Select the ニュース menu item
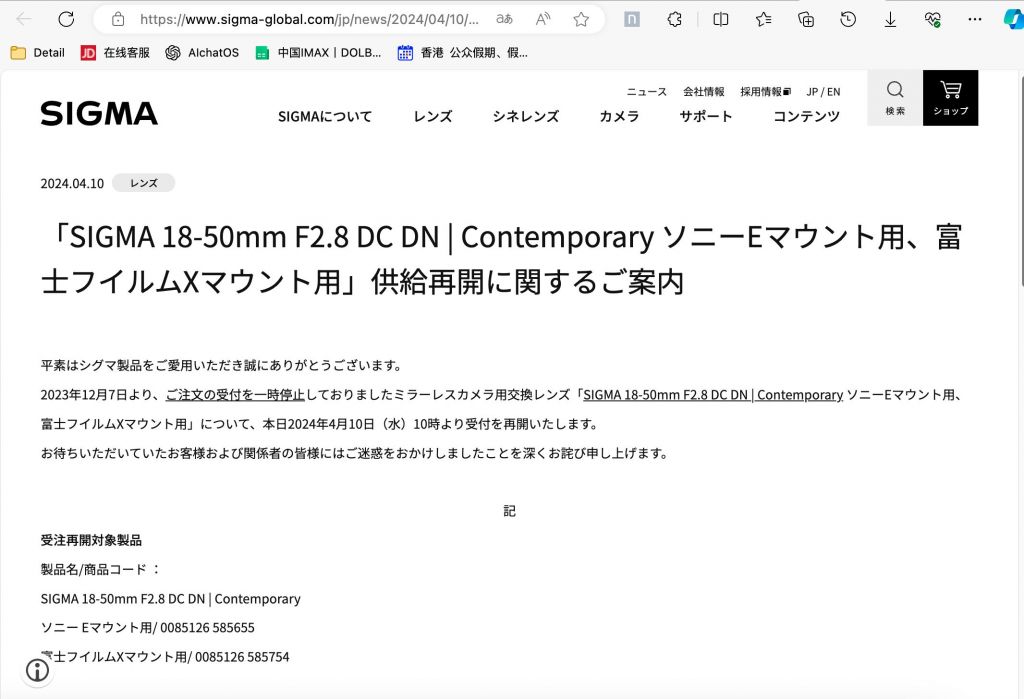The image size is (1024, 699). pyautogui.click(x=645, y=91)
